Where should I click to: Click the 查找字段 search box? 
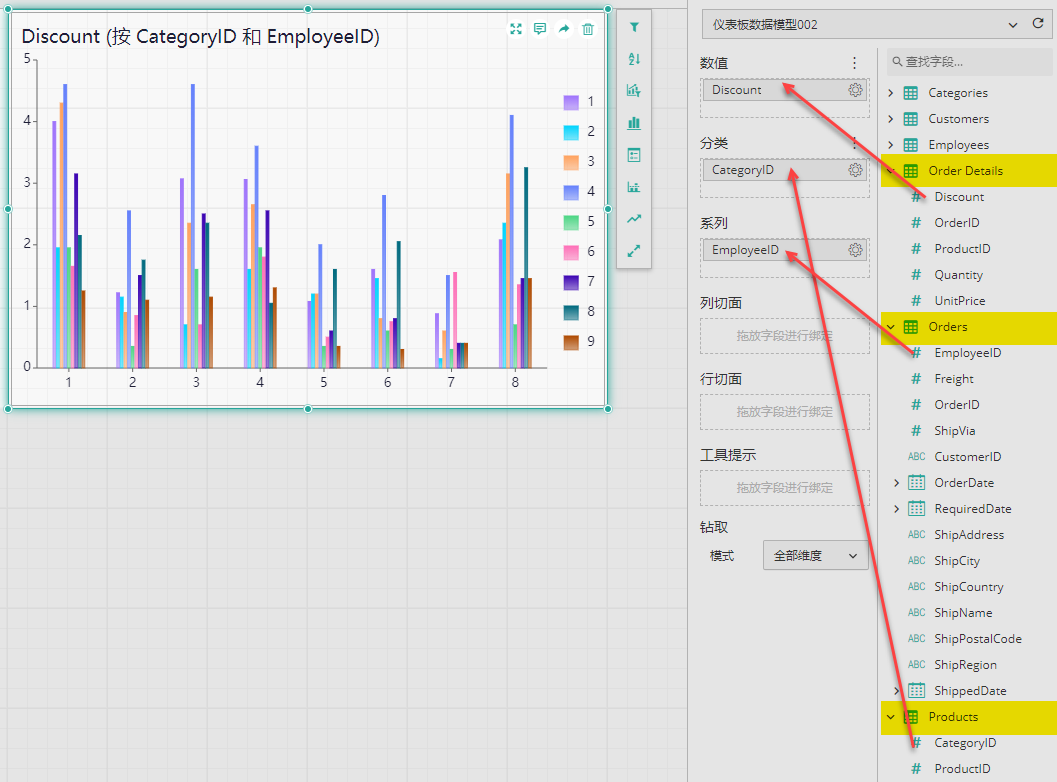[969, 62]
